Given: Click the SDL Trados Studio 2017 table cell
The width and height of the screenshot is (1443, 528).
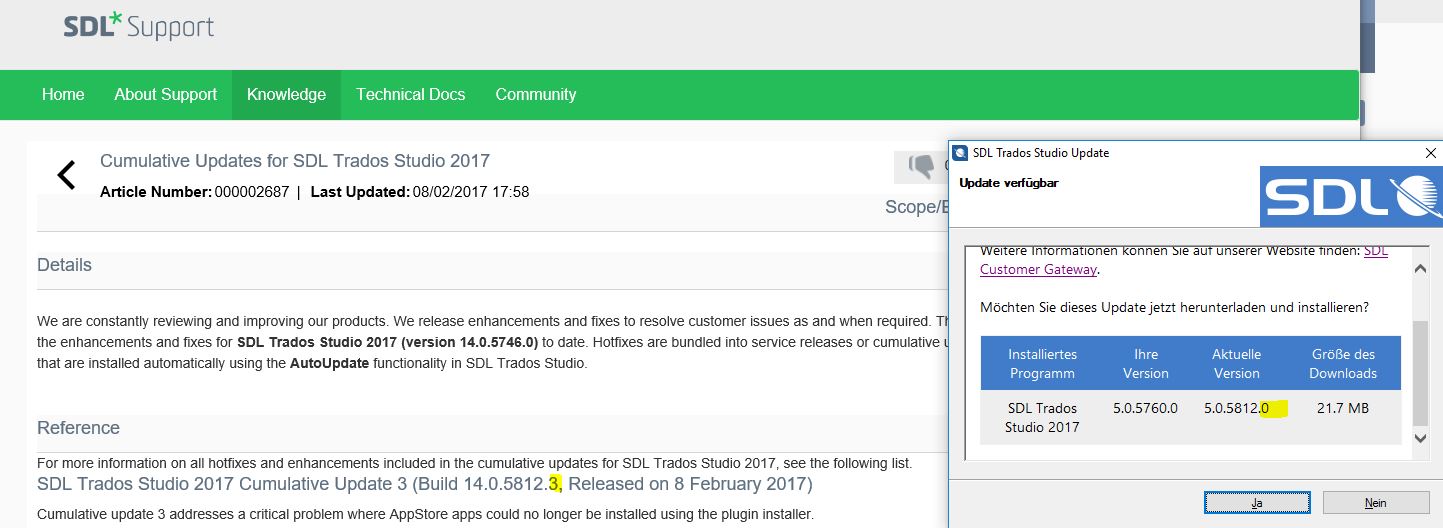Looking at the screenshot, I should [1042, 418].
